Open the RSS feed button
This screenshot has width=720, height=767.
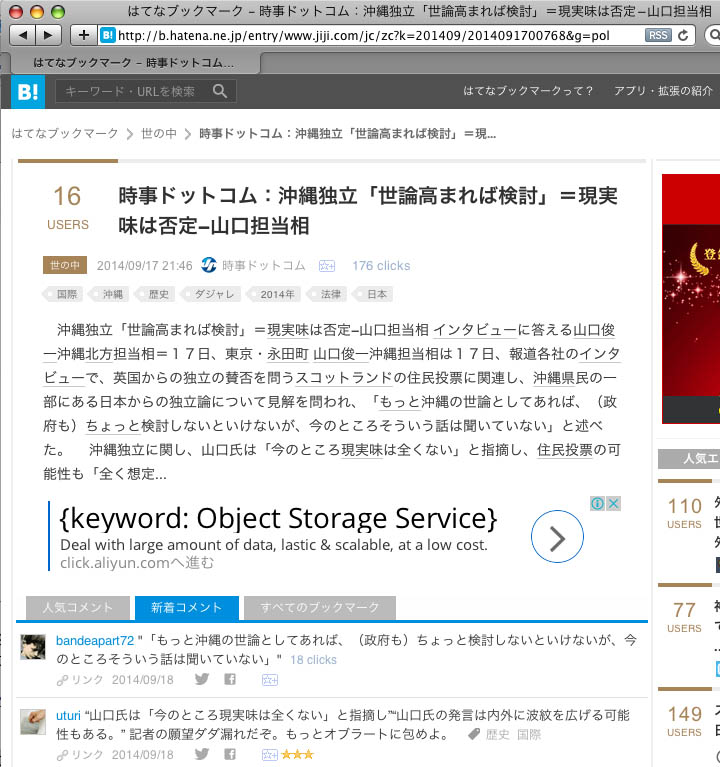pos(658,35)
